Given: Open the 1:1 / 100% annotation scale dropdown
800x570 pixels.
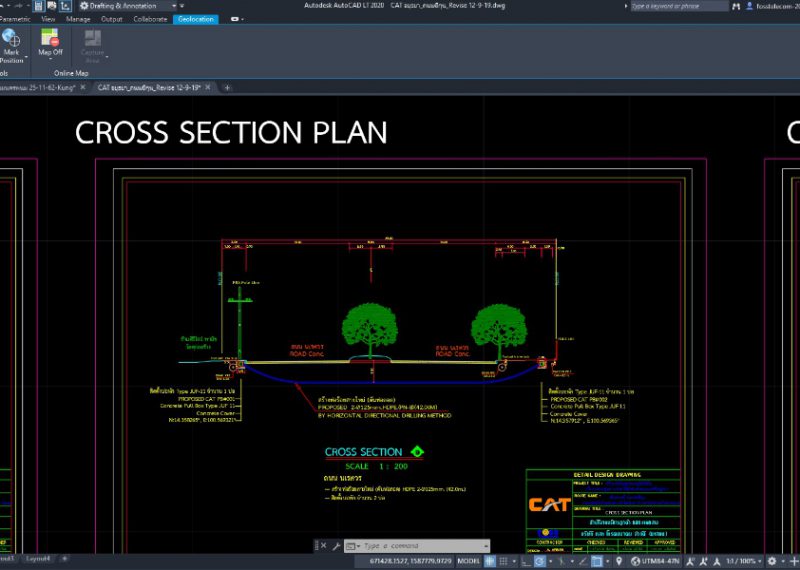Looking at the screenshot, I should pyautogui.click(x=744, y=561).
